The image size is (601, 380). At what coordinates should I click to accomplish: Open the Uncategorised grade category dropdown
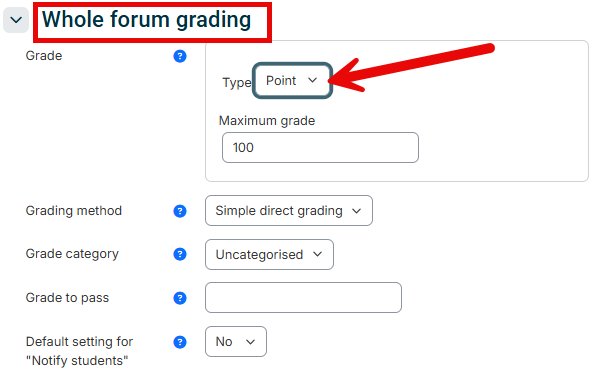coord(269,255)
